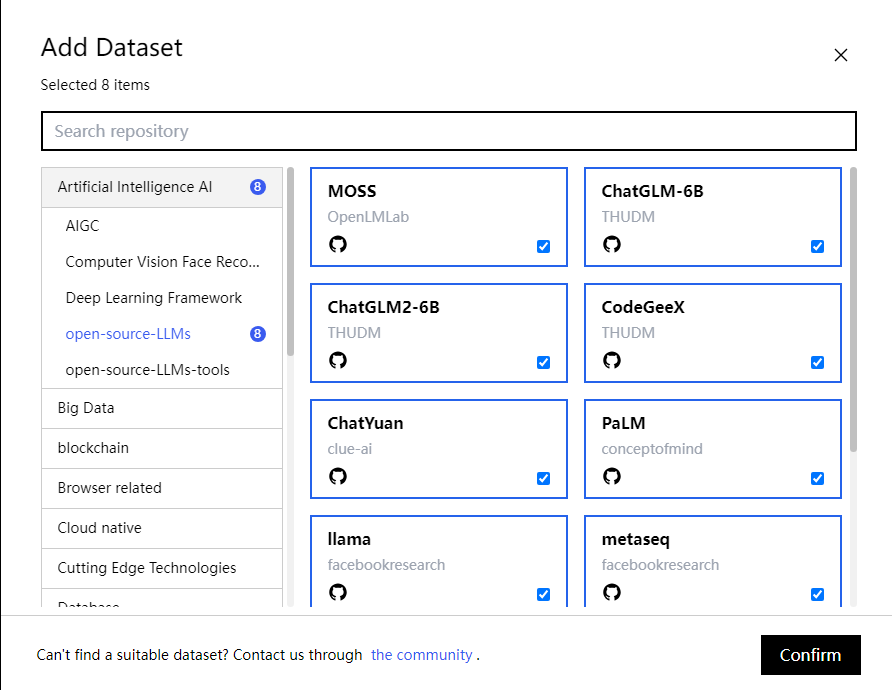
Task: Click the dataset cards scrollbar
Action: coord(853,310)
